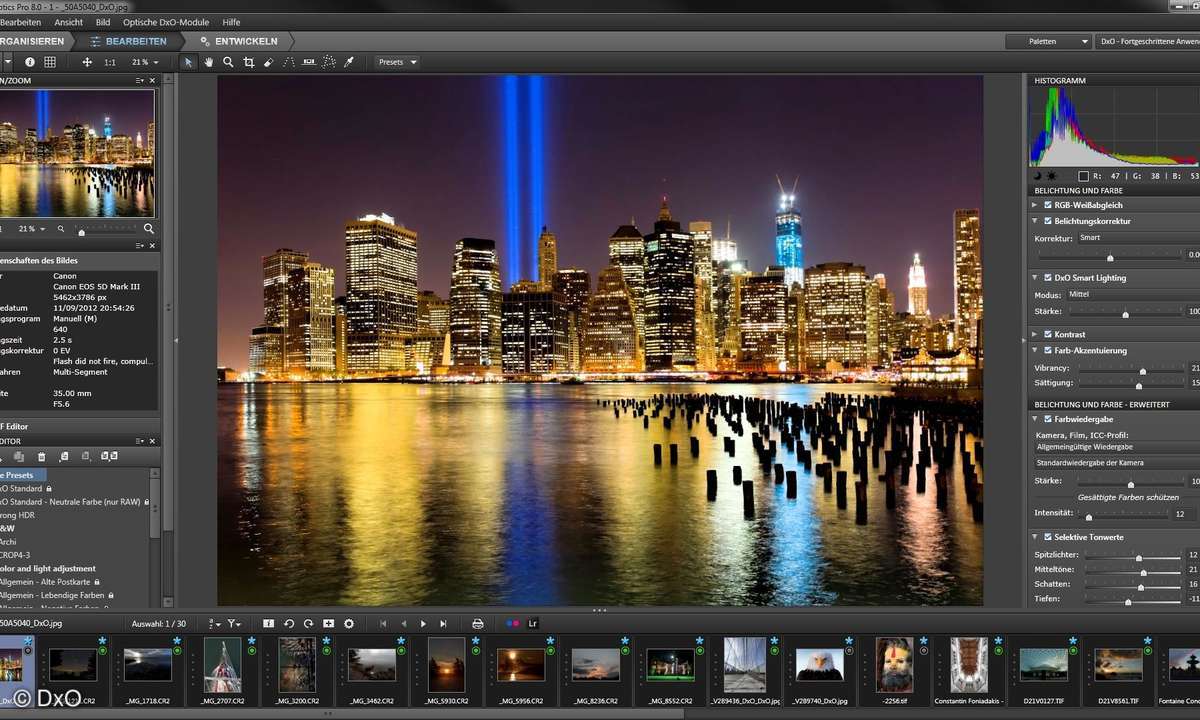Open the filter funnel dropdown
1200x720 pixels.
(x=234, y=623)
